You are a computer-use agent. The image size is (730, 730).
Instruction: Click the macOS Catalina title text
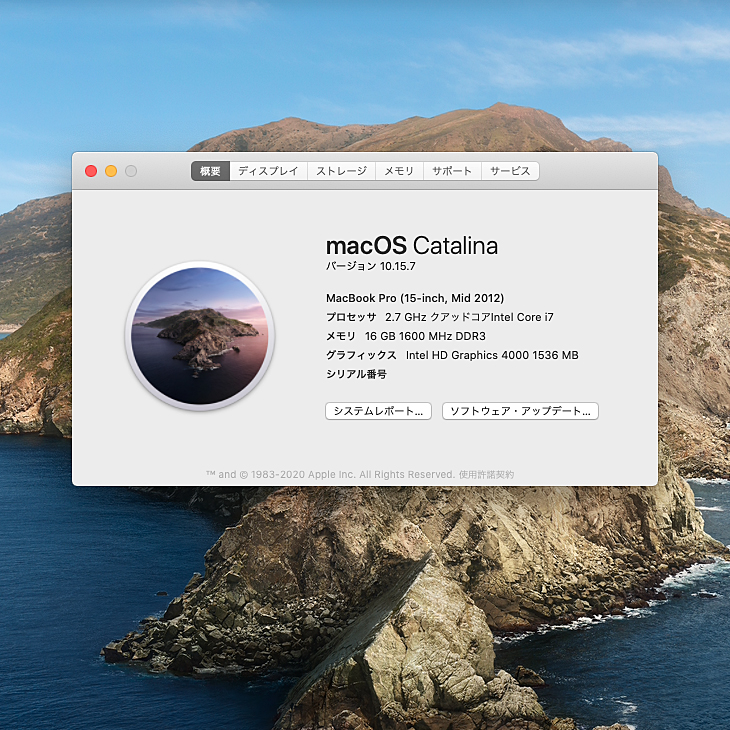(x=411, y=246)
